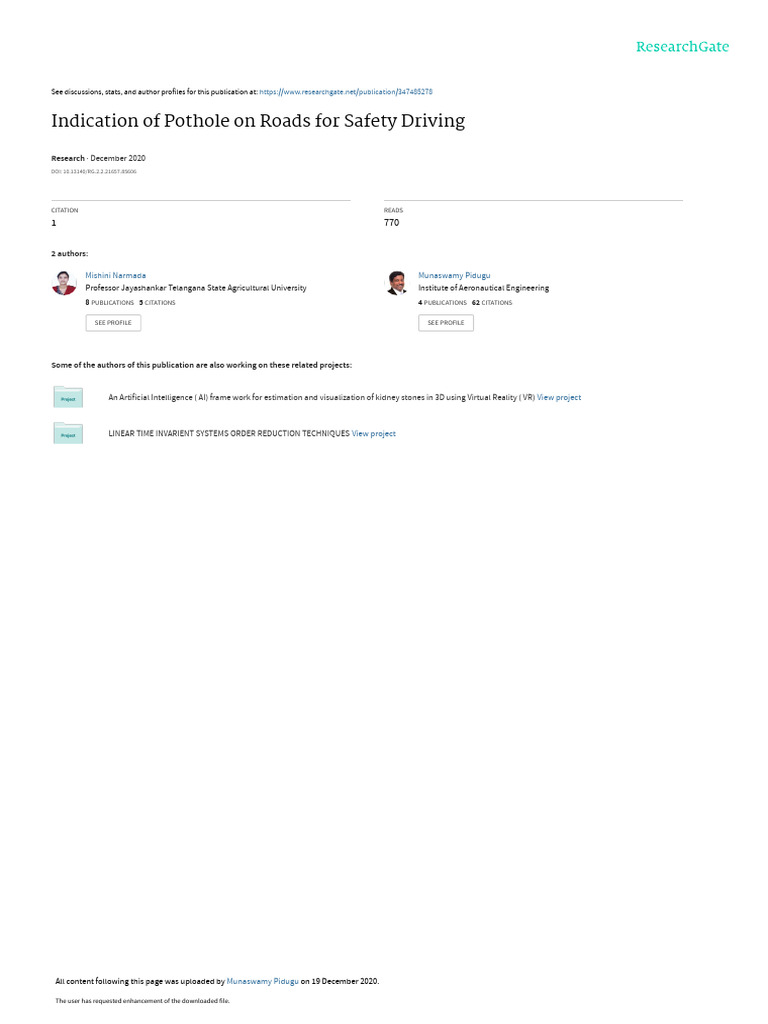The height and width of the screenshot is (1024, 768).
Task: Click Munaswamy Pidugu uploader link at page bottom
Action: pos(263,981)
